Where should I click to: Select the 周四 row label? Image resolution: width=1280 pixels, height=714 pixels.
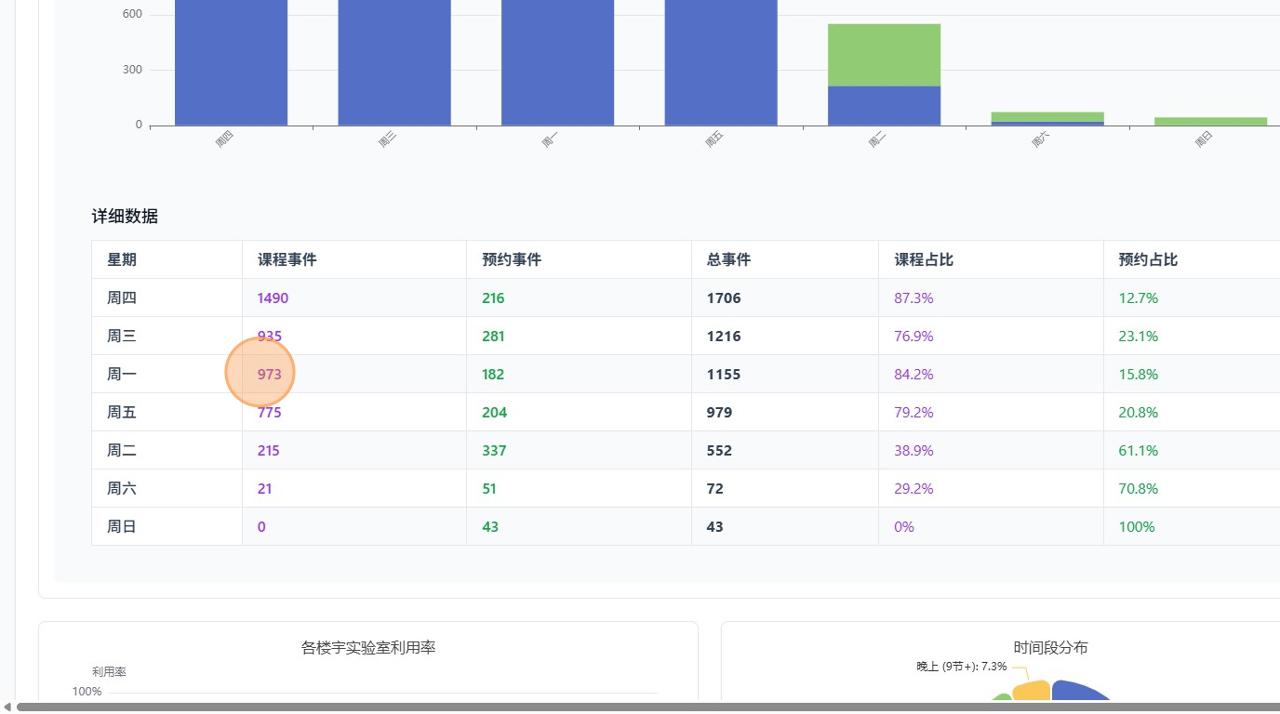pyautogui.click(x=122, y=298)
